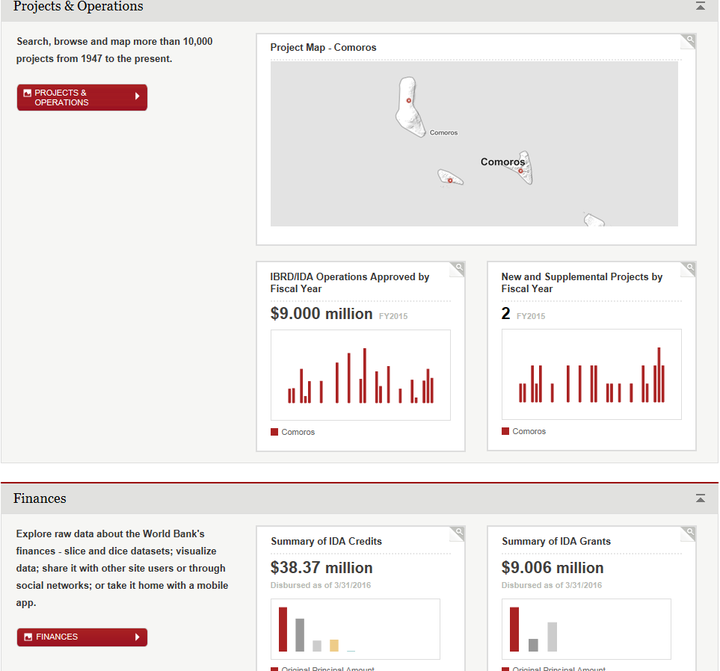Open the Finances red button

(82, 637)
